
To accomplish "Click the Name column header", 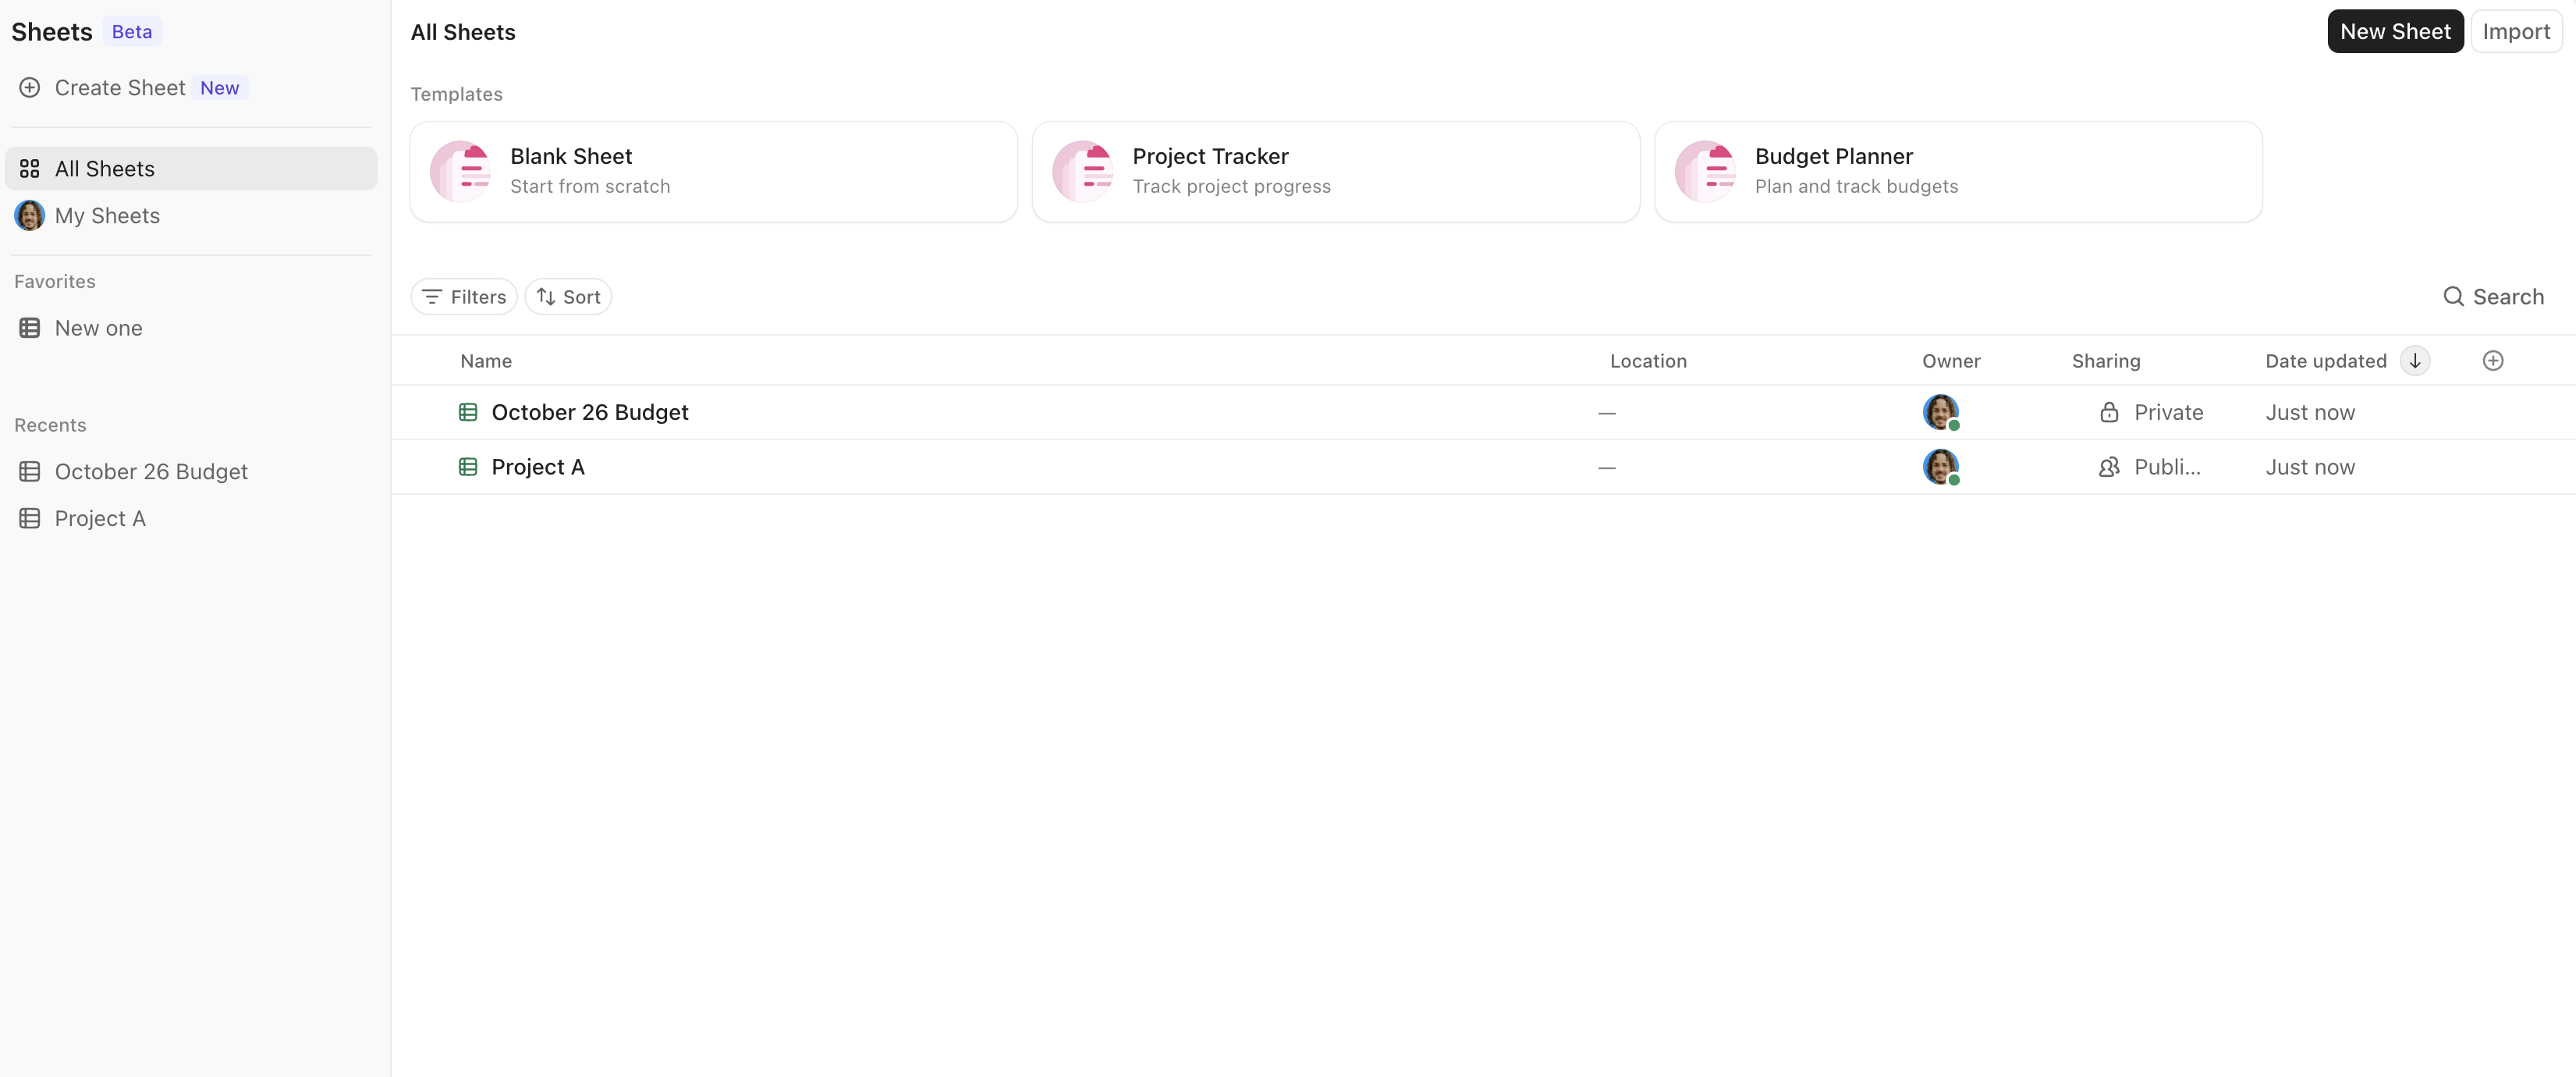I will (486, 361).
